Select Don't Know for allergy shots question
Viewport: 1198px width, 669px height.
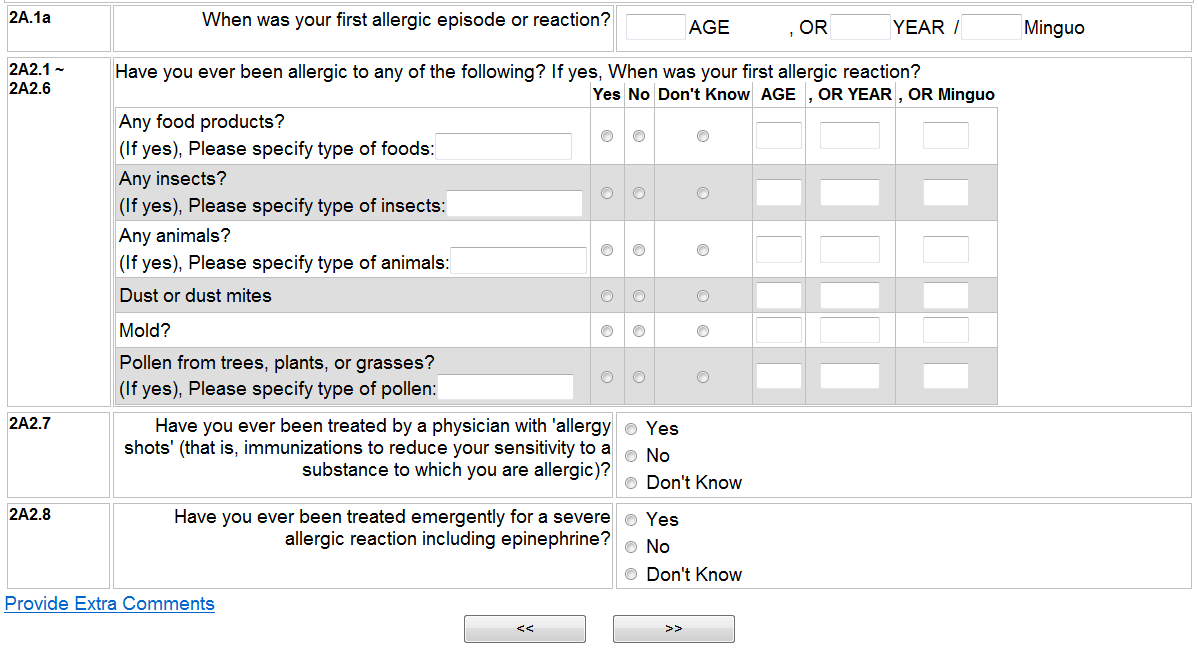[x=631, y=483]
